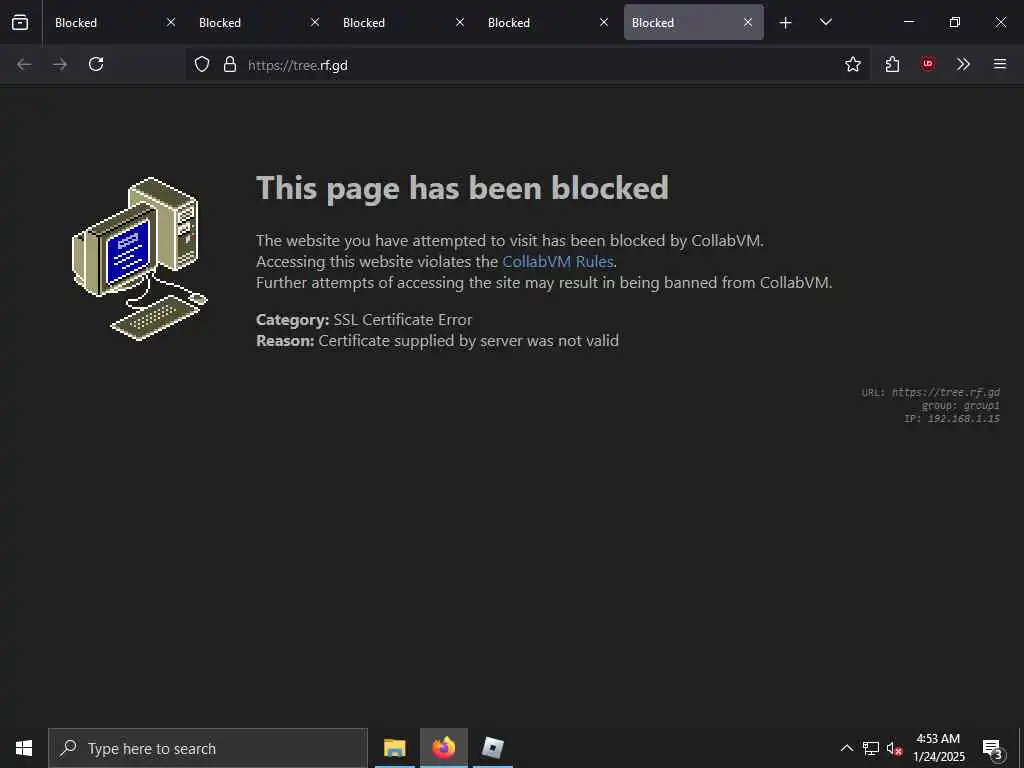Open the tracking protection shield panel
The height and width of the screenshot is (768, 1024).
(202, 64)
